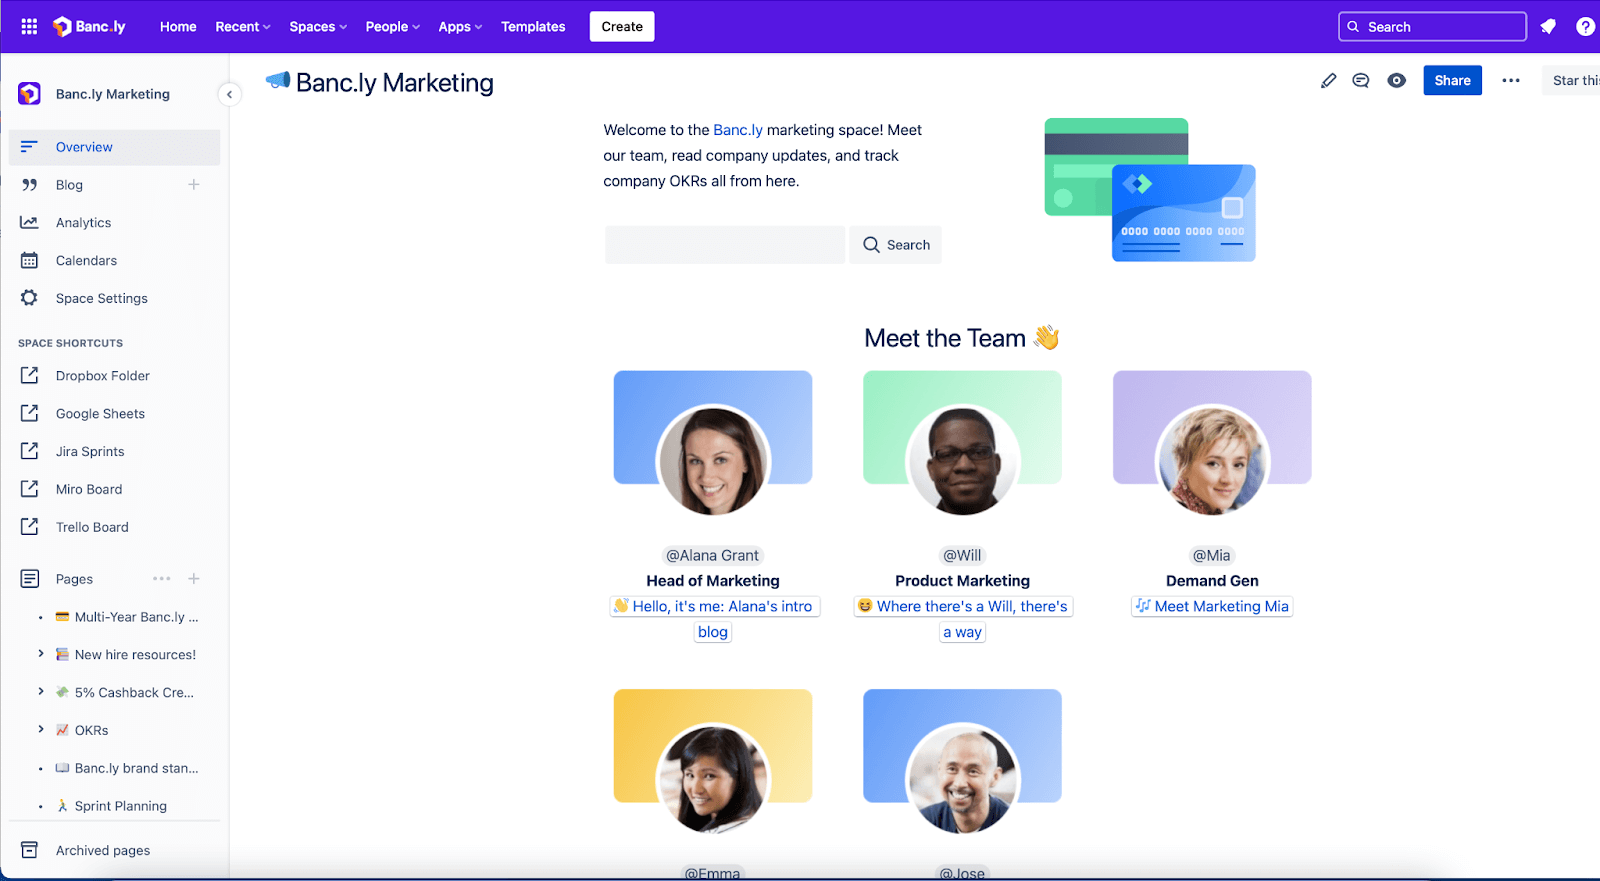Click the Analytics chart icon
Screen dimensions: 1600x881
tap(29, 222)
